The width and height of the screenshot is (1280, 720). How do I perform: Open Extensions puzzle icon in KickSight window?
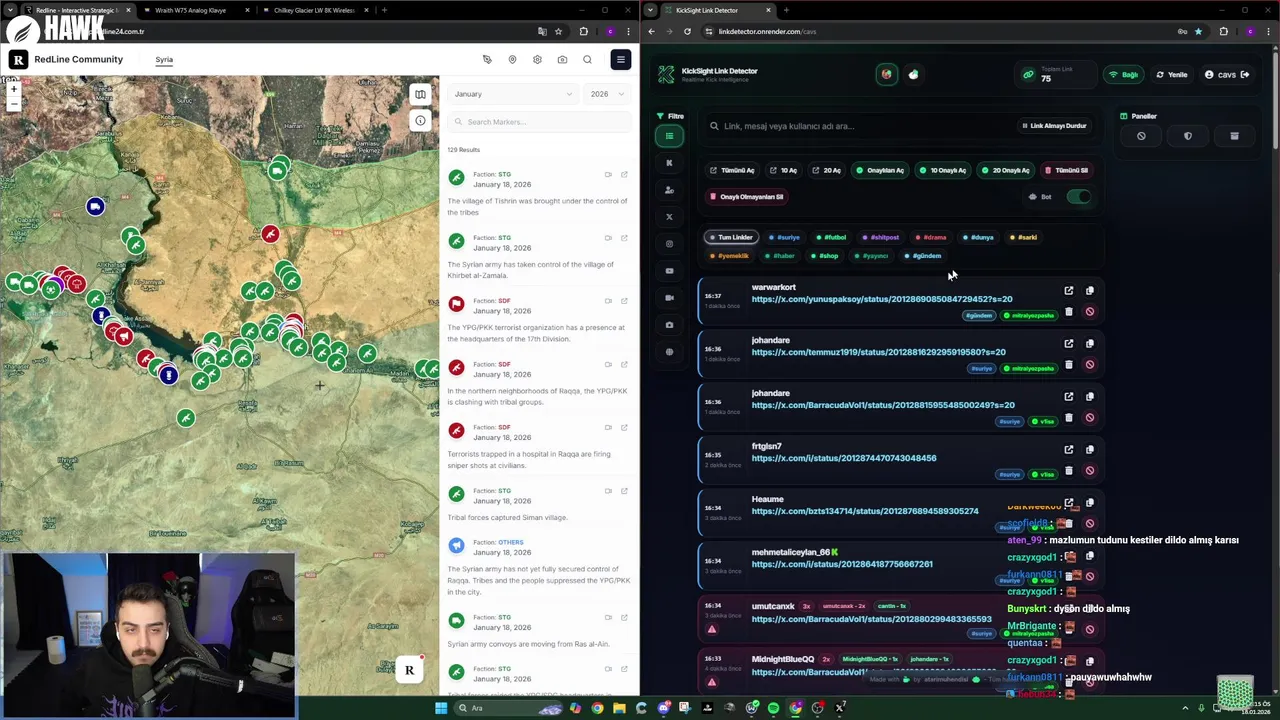(1223, 31)
